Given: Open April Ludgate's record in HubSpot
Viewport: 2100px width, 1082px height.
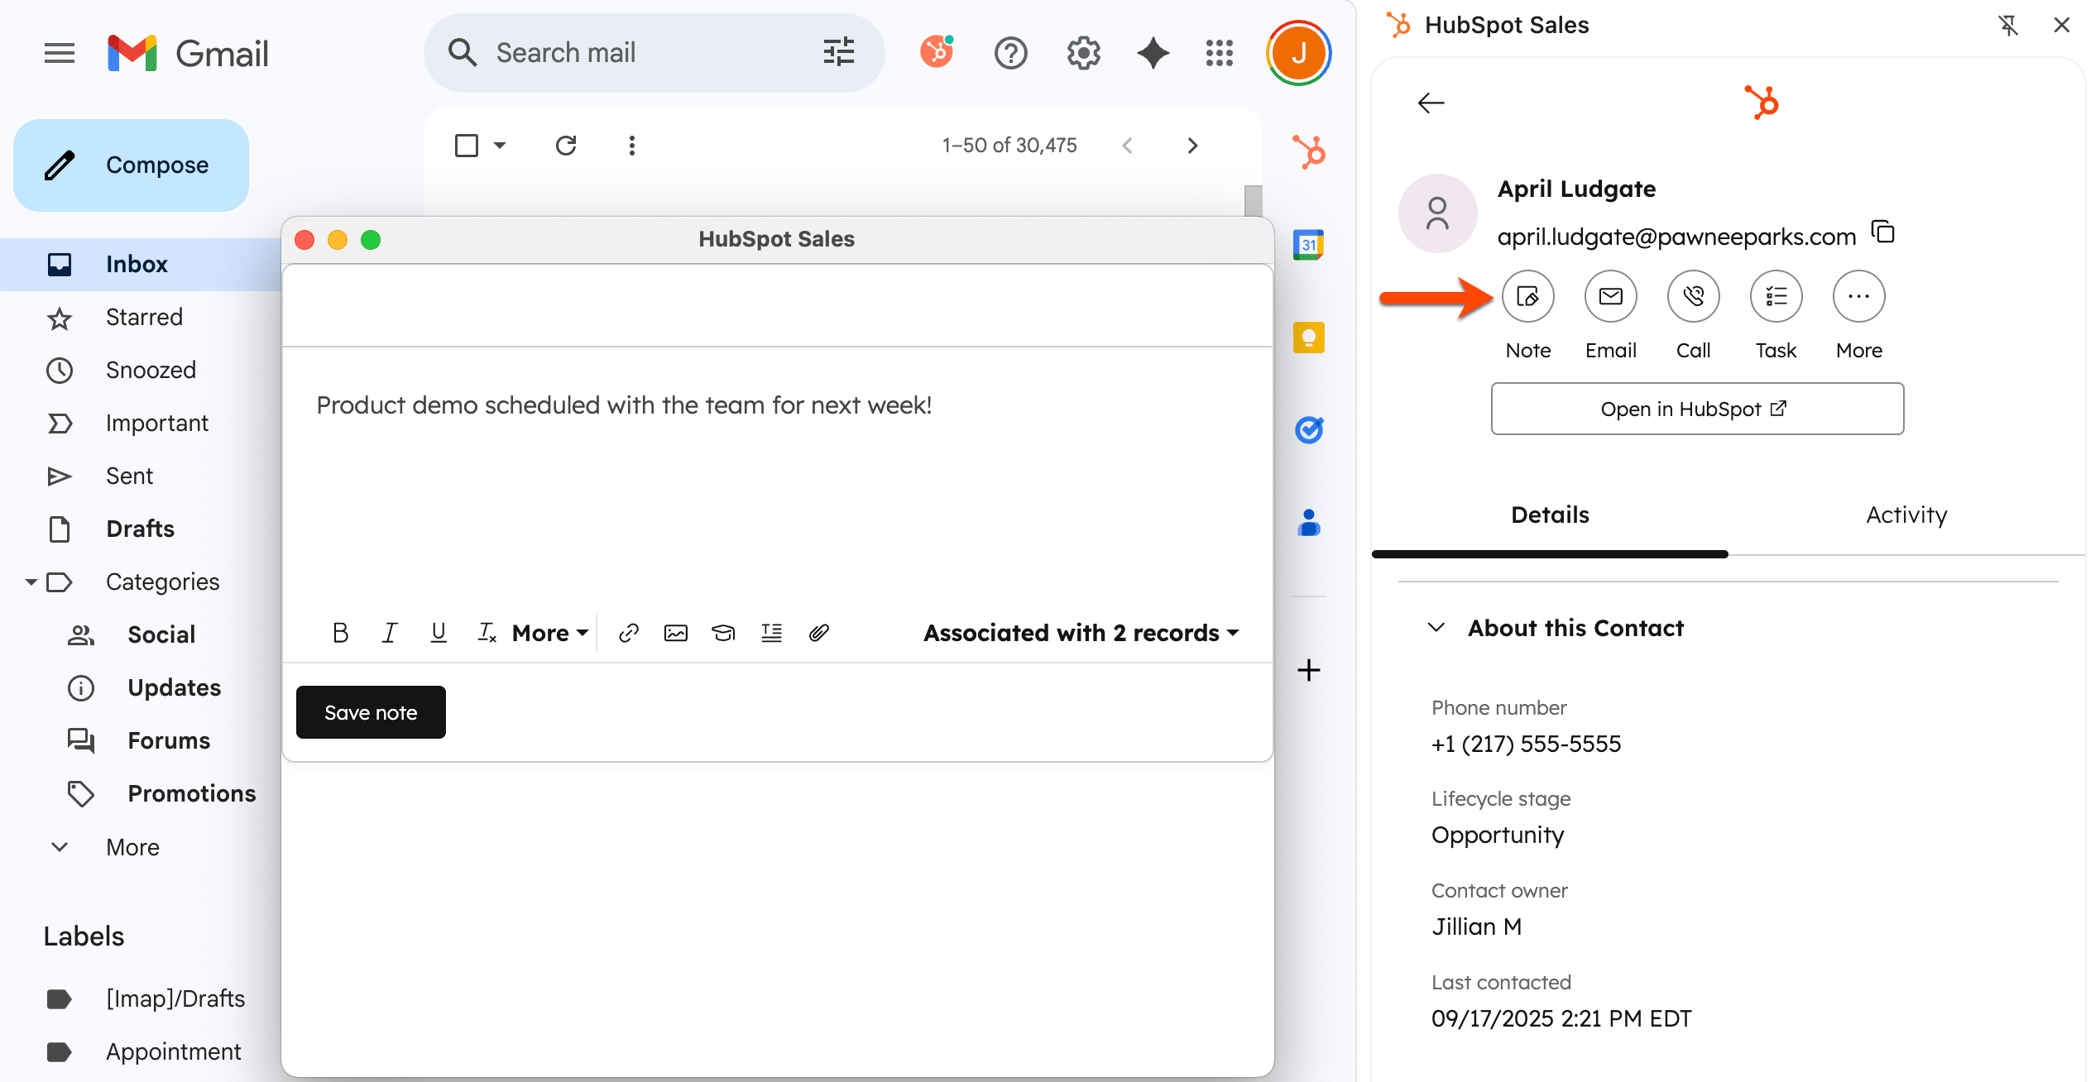Looking at the screenshot, I should point(1697,408).
